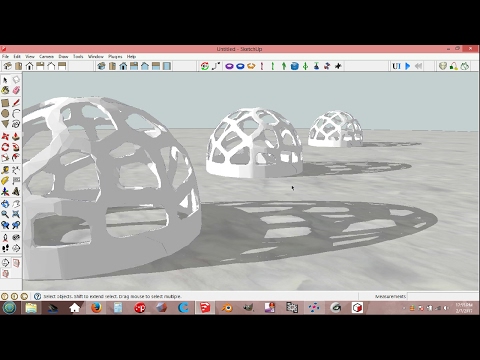The image size is (480, 360).
Task: Select the Push/Pull tool
Action: (16, 136)
